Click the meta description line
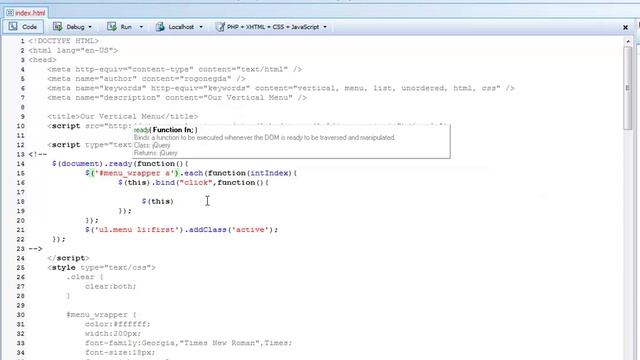The image size is (640, 360). (x=177, y=98)
